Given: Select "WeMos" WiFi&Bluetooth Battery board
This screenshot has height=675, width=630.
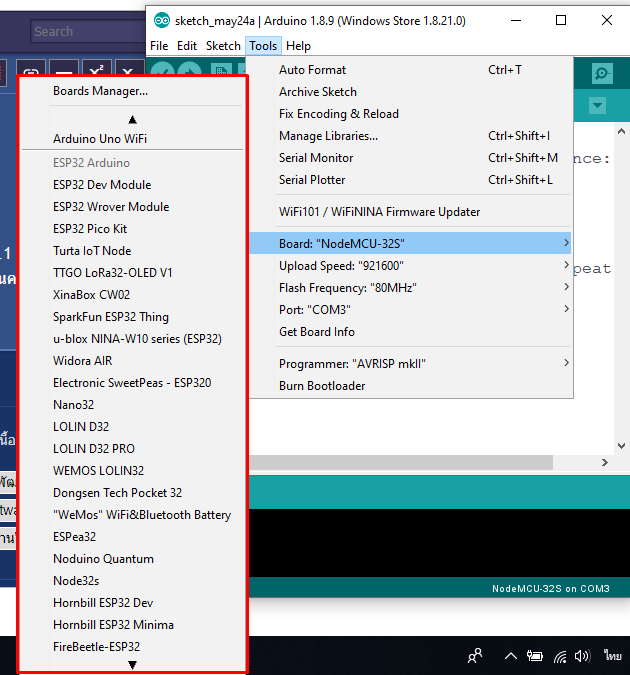Looking at the screenshot, I should click(133, 515).
